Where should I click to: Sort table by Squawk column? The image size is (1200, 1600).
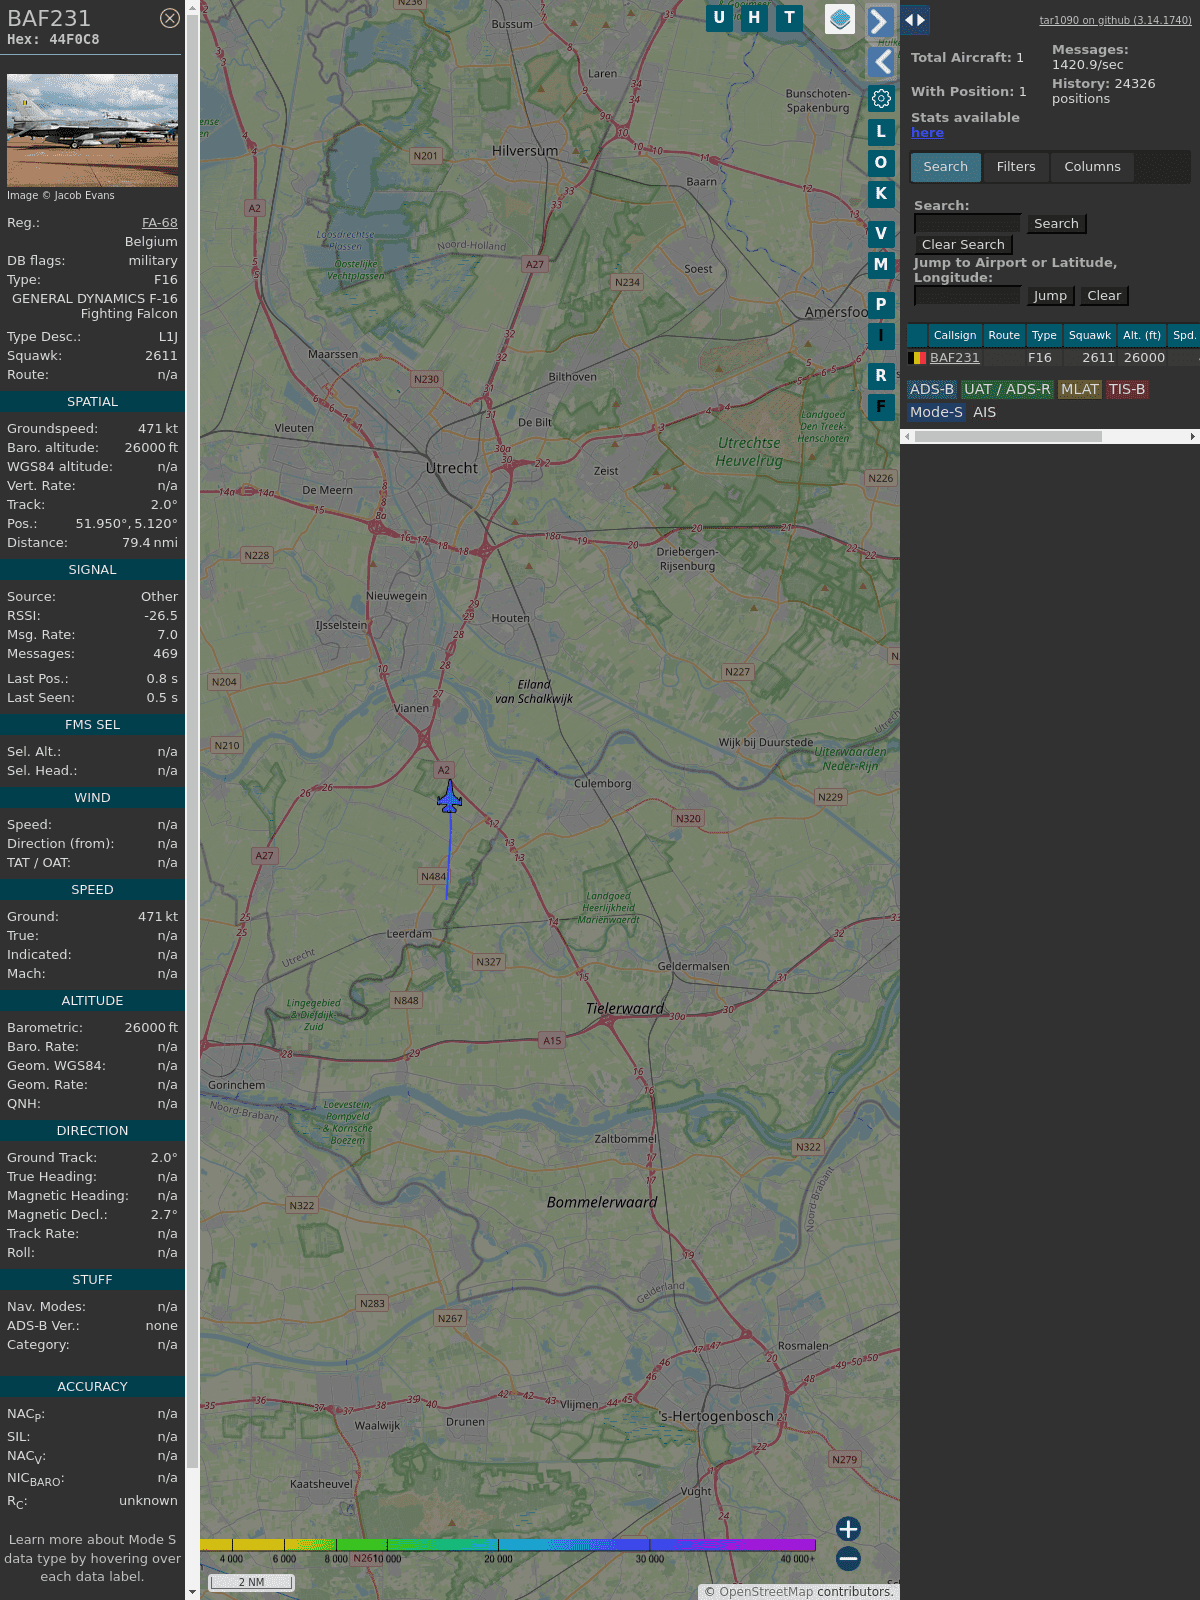tap(1090, 335)
